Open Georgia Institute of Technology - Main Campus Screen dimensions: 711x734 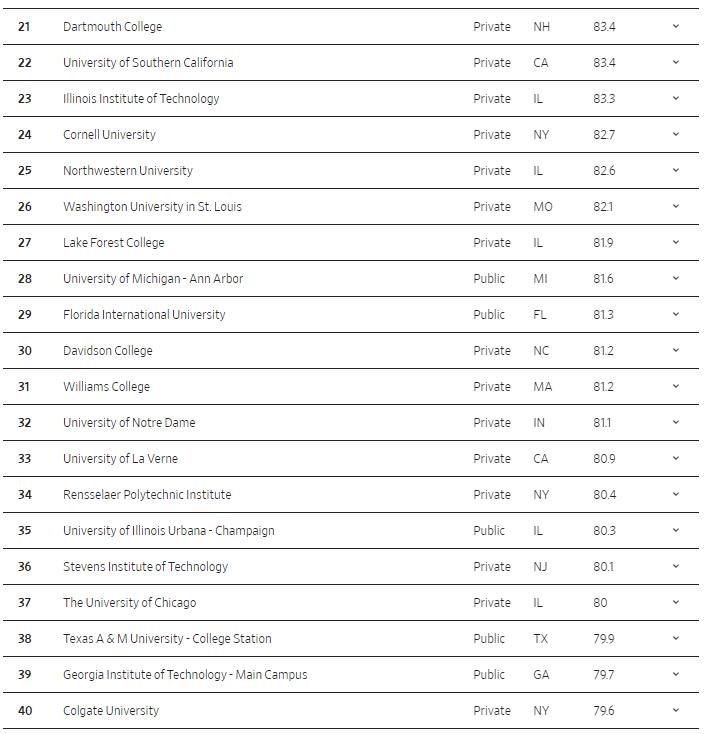click(185, 675)
